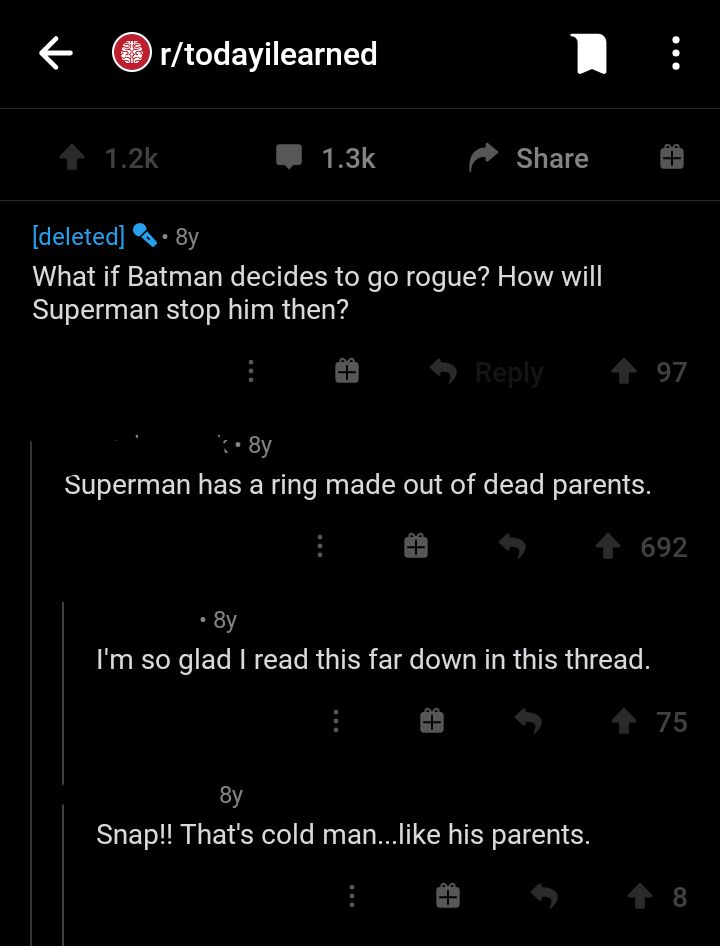
Task: Tap the back arrow icon
Action: tap(57, 53)
